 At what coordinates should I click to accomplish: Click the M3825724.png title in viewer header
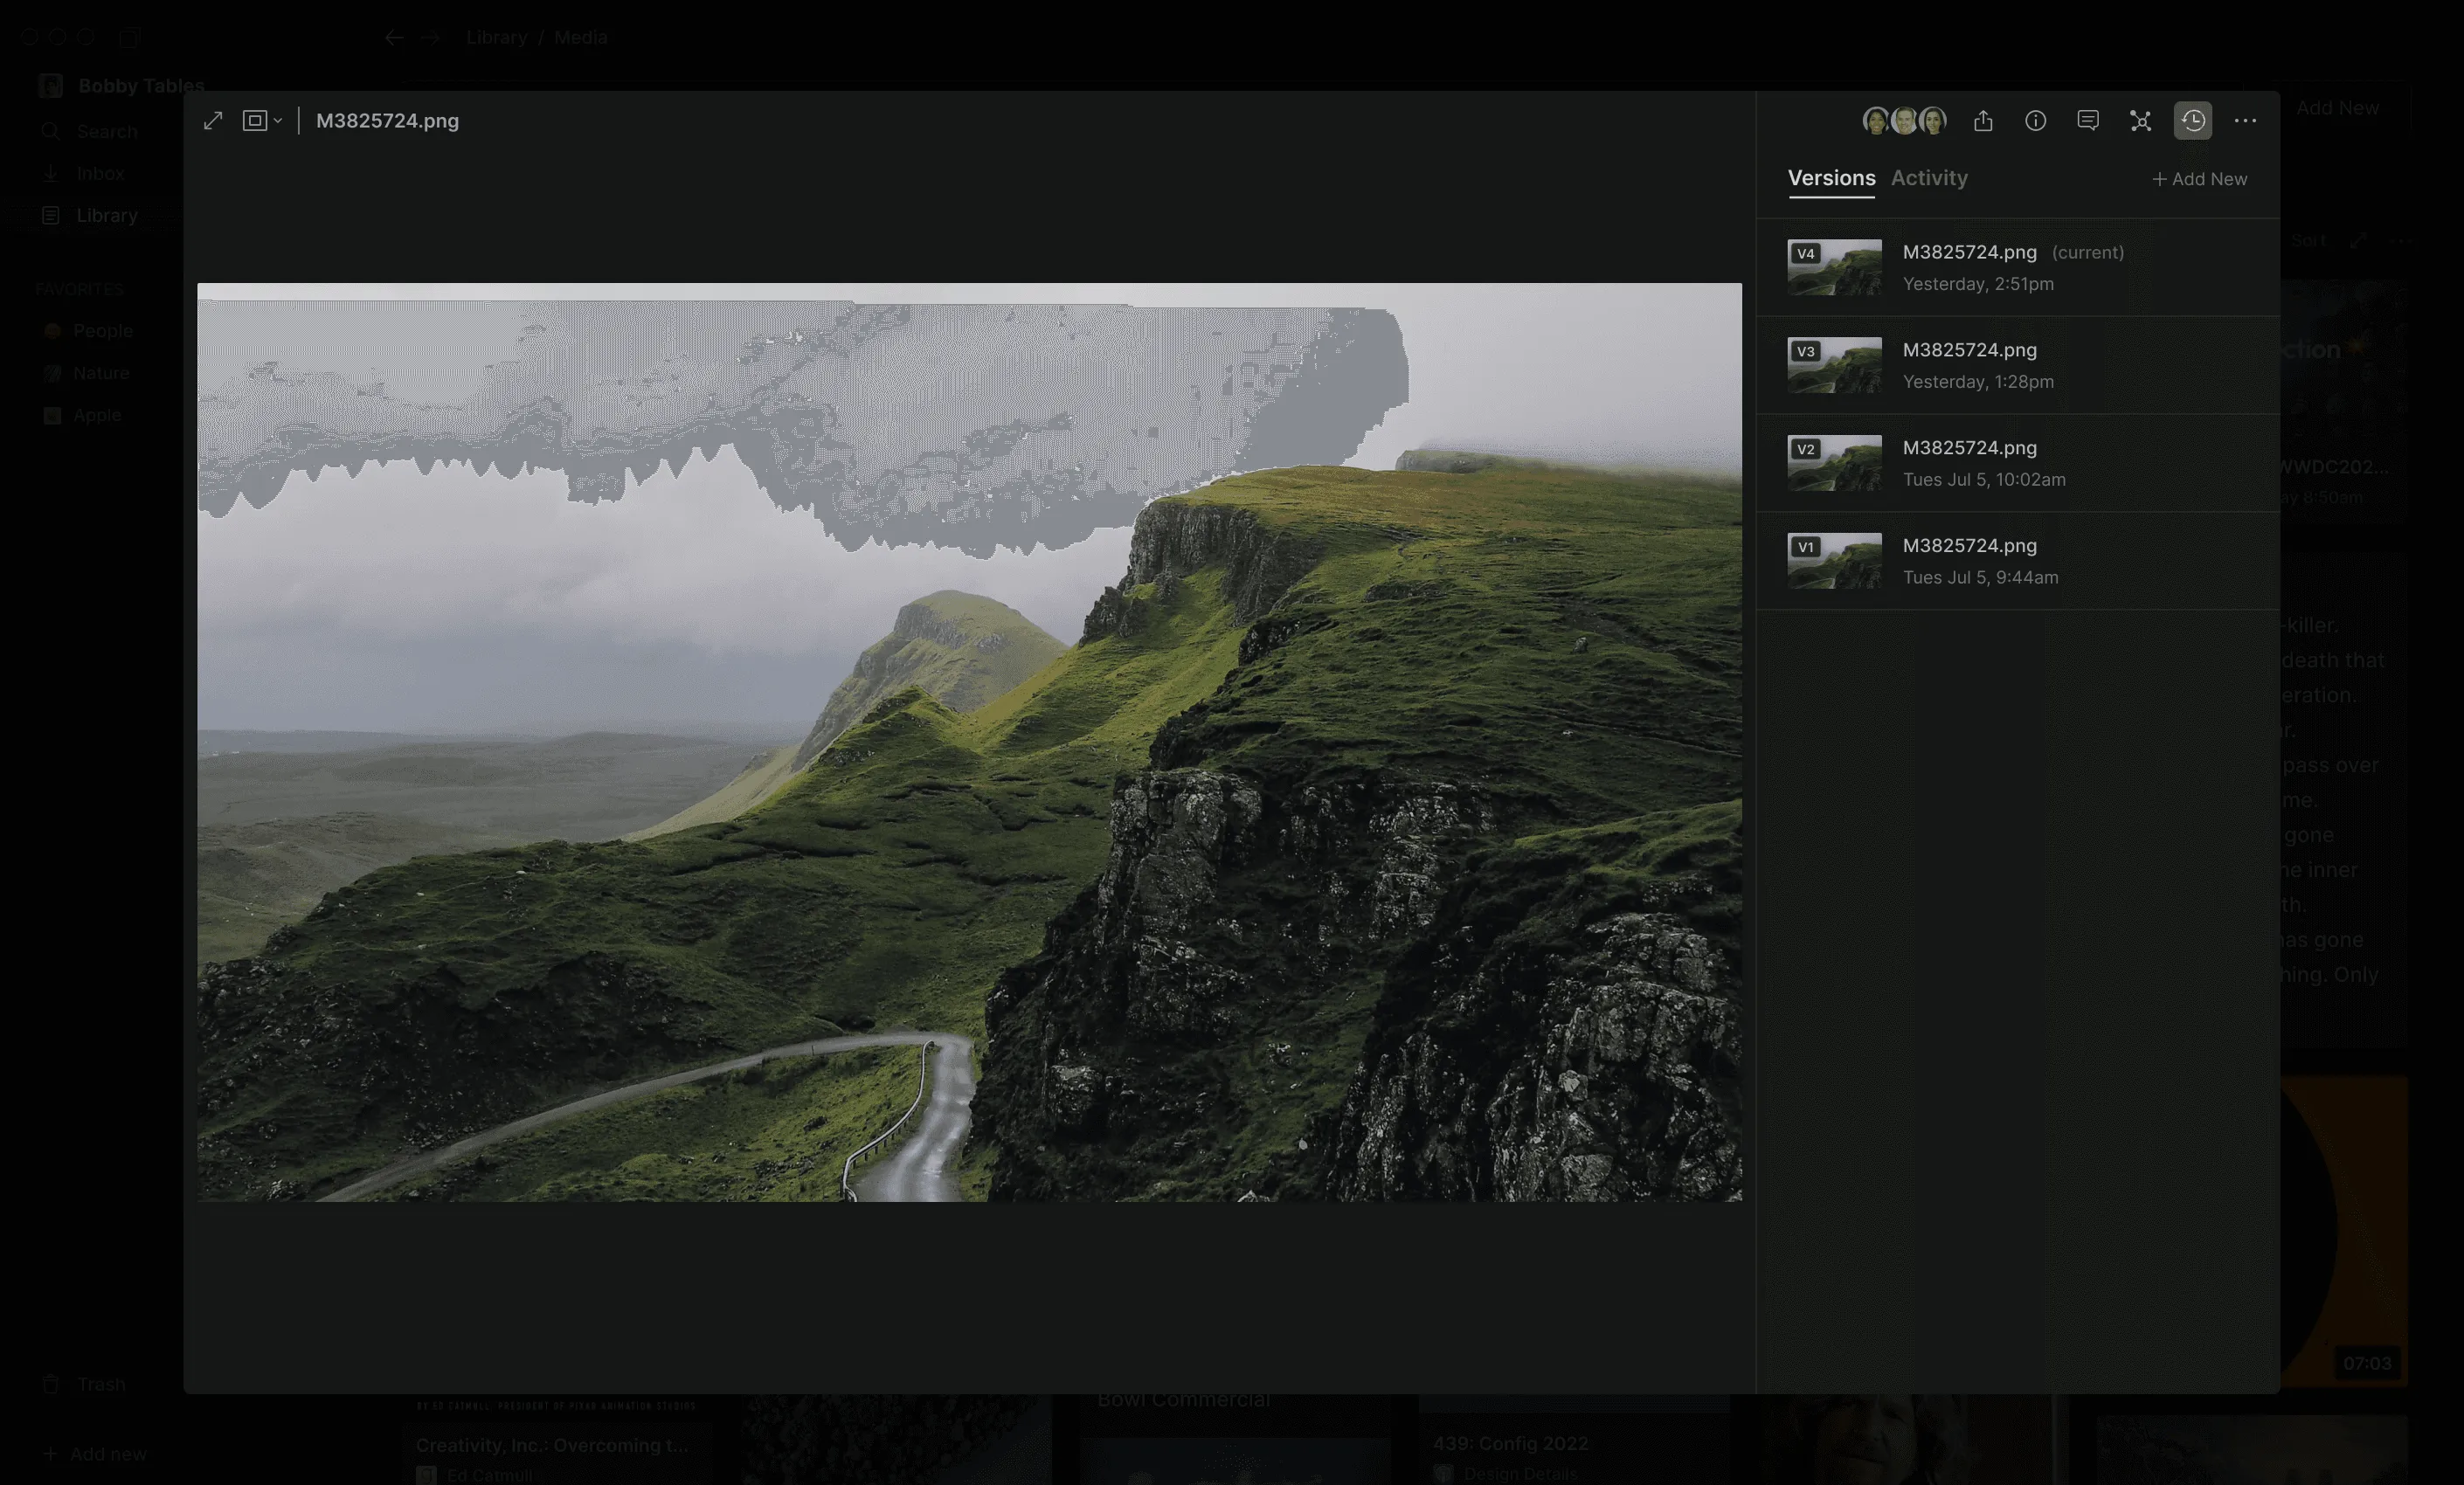tap(387, 121)
